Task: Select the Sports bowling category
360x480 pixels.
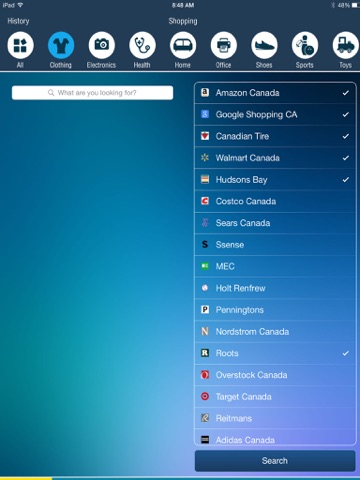Action: [305, 45]
